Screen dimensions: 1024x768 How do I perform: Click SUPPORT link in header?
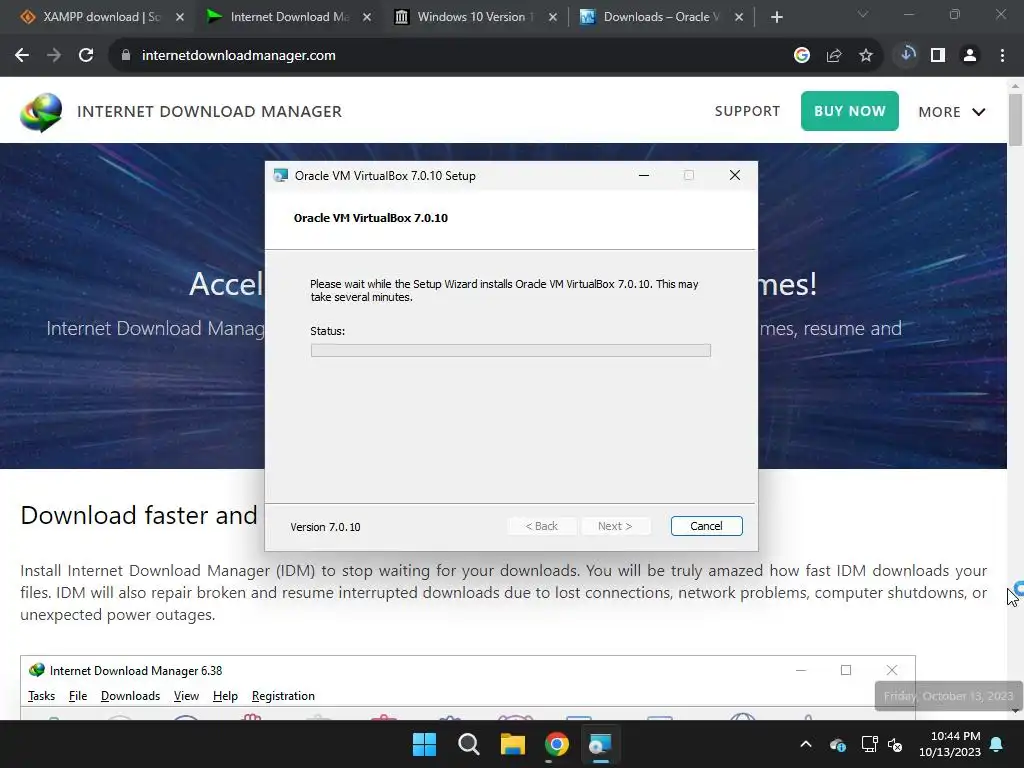pyautogui.click(x=747, y=112)
